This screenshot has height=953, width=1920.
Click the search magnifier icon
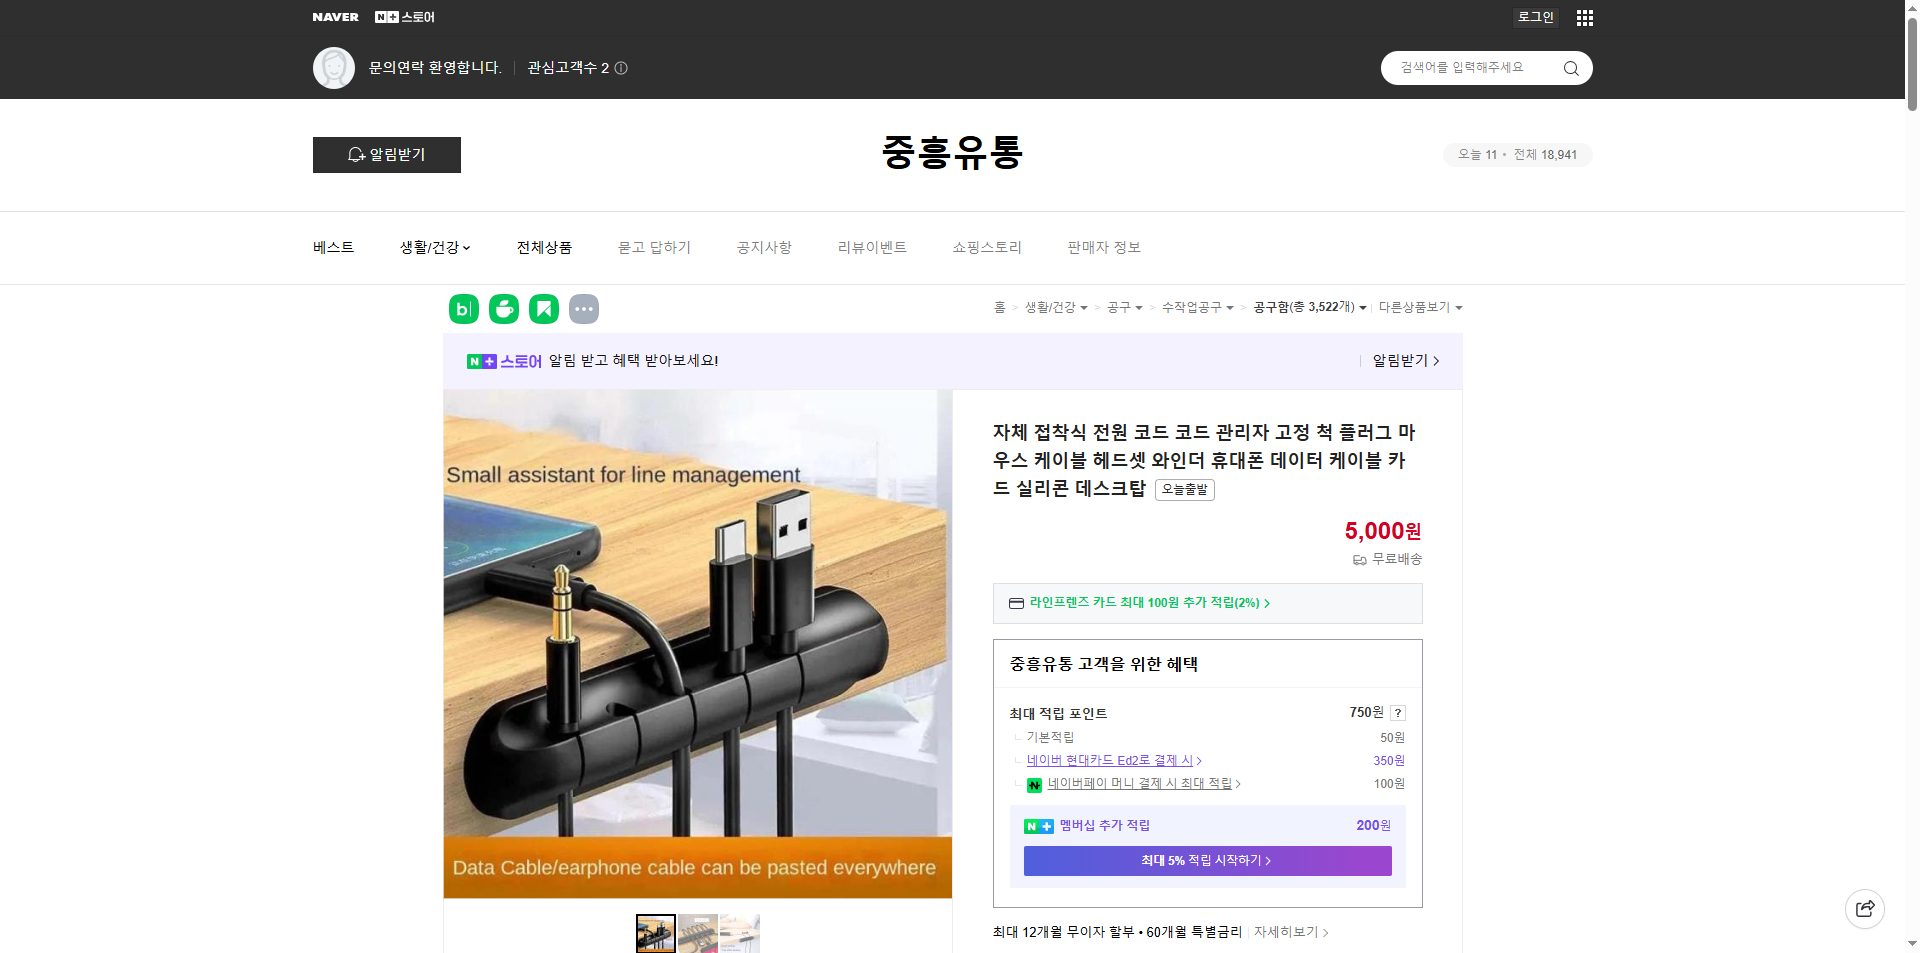(1570, 68)
